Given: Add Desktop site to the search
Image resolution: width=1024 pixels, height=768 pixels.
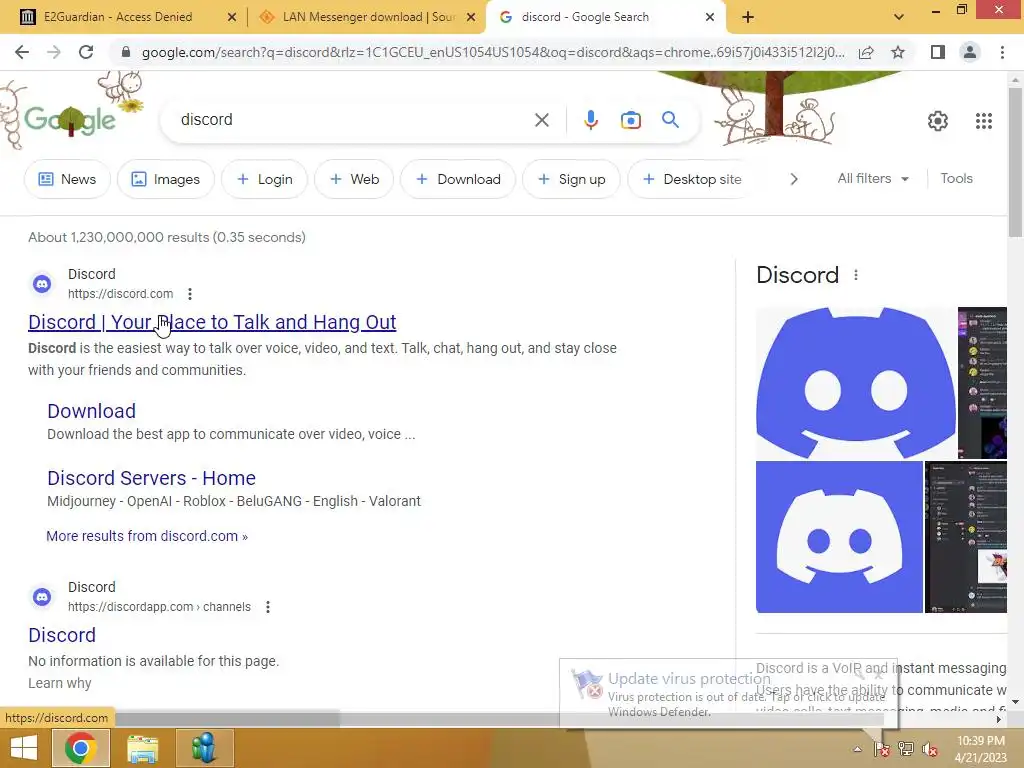Looking at the screenshot, I should (x=692, y=179).
